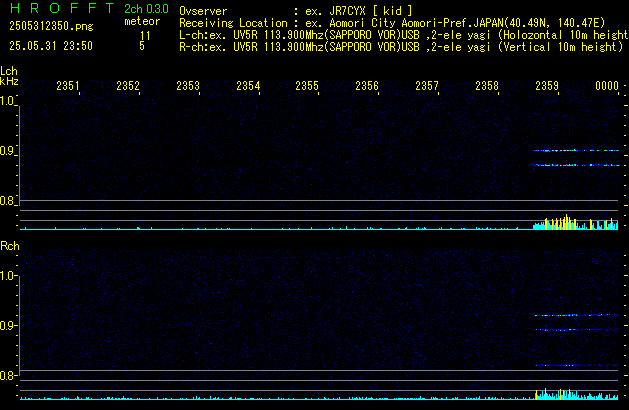629x410 pixels.
Task: Click the Rch signal trace near 0.92 kHz
Action: pos(576,315)
